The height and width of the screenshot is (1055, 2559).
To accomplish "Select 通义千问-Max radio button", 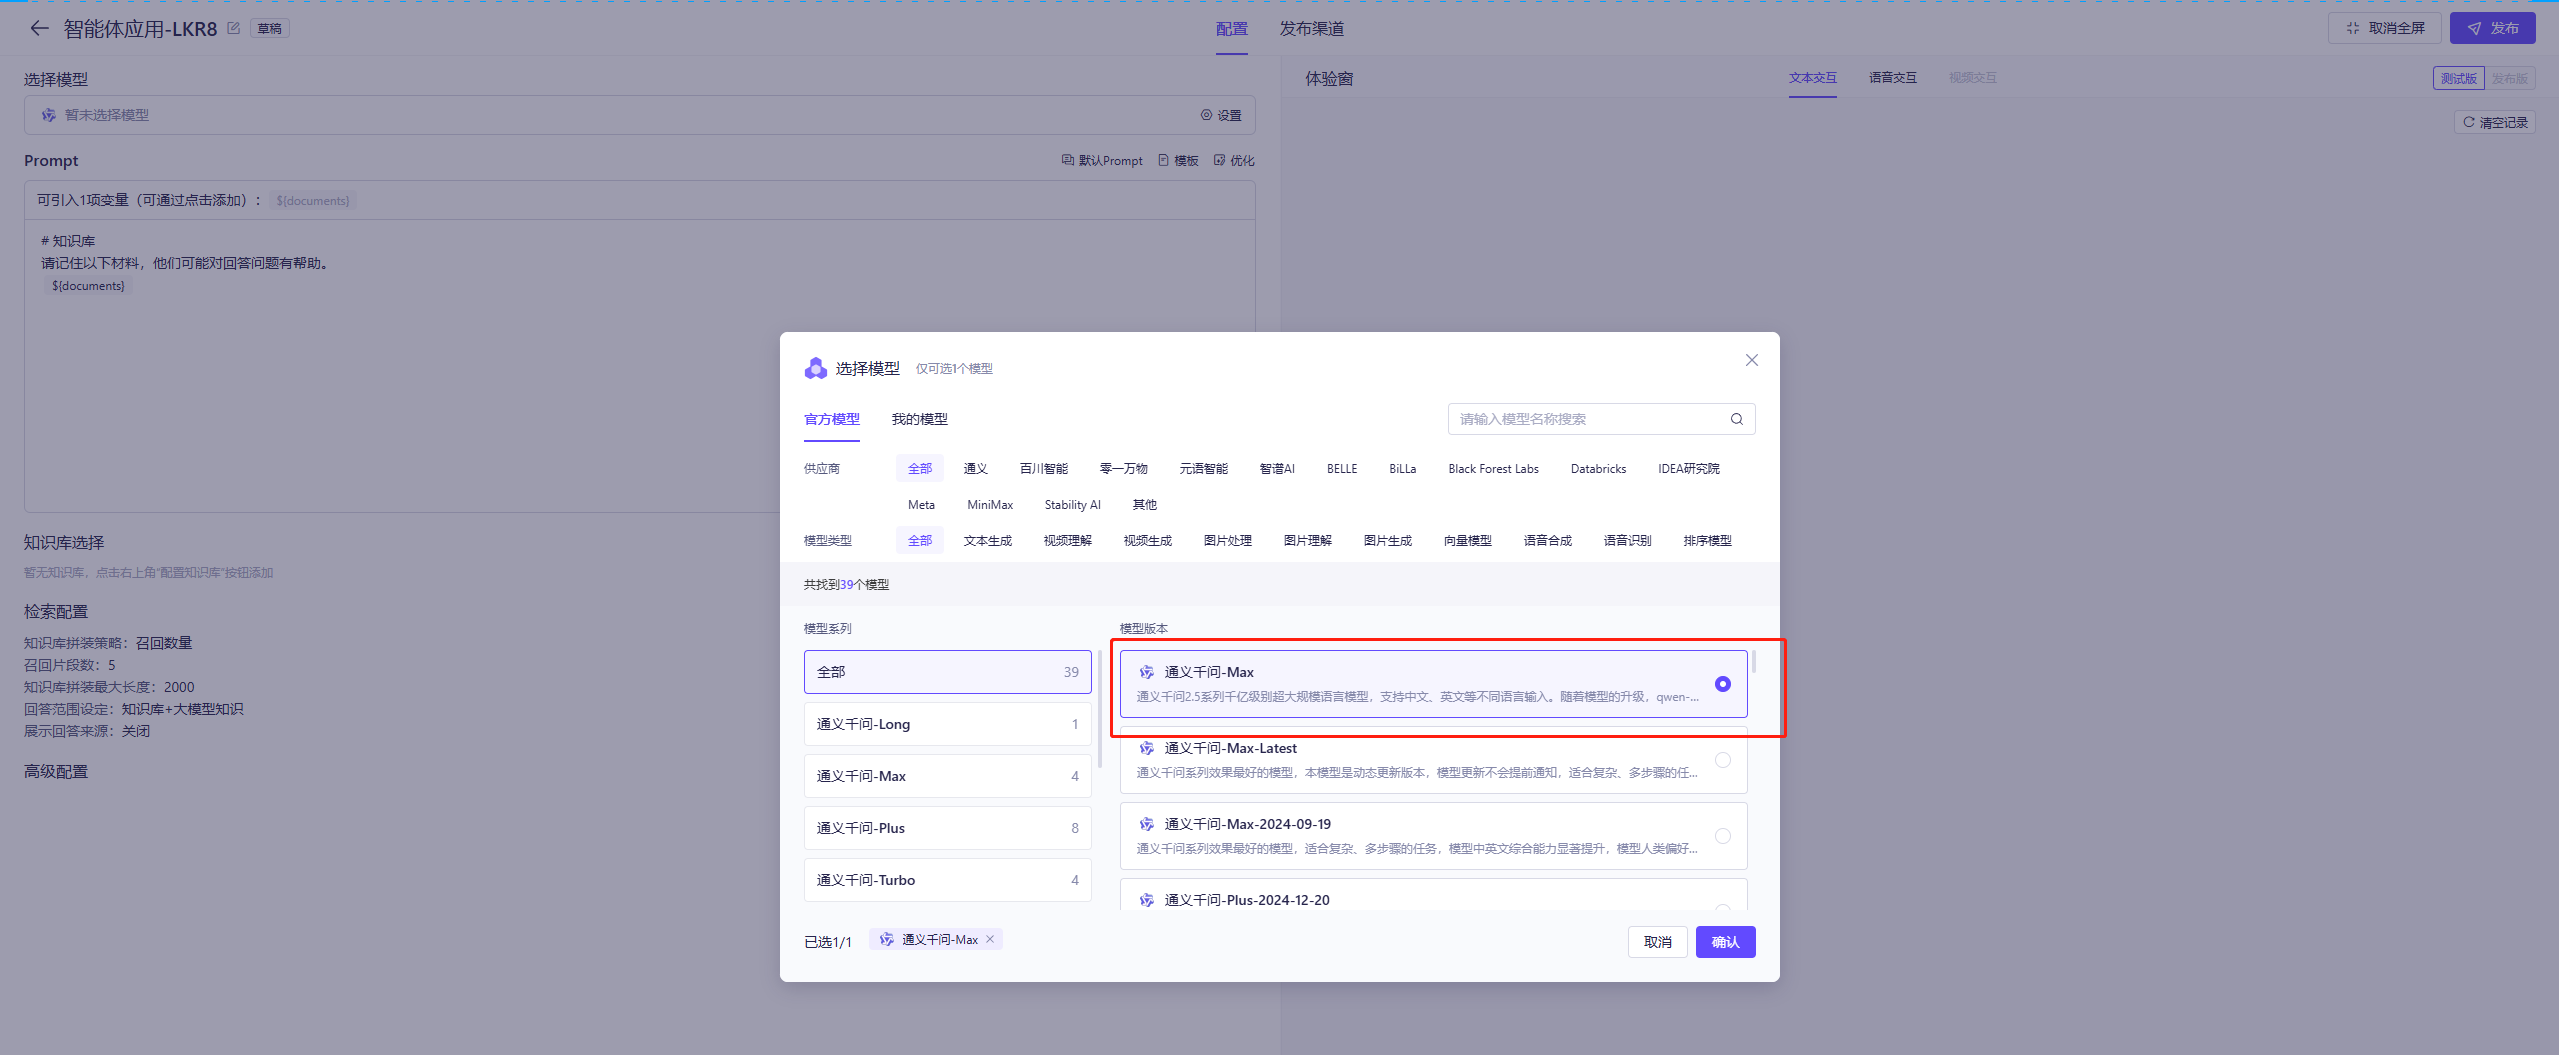I will pyautogui.click(x=1723, y=684).
